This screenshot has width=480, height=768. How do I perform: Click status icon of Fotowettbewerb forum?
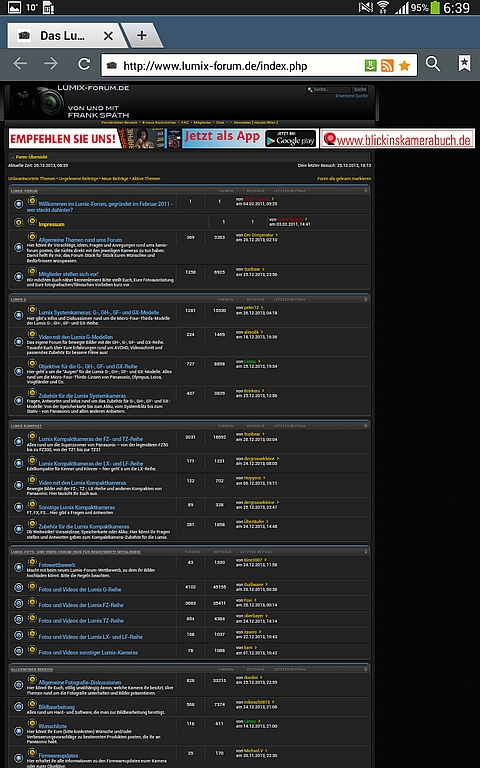19,567
